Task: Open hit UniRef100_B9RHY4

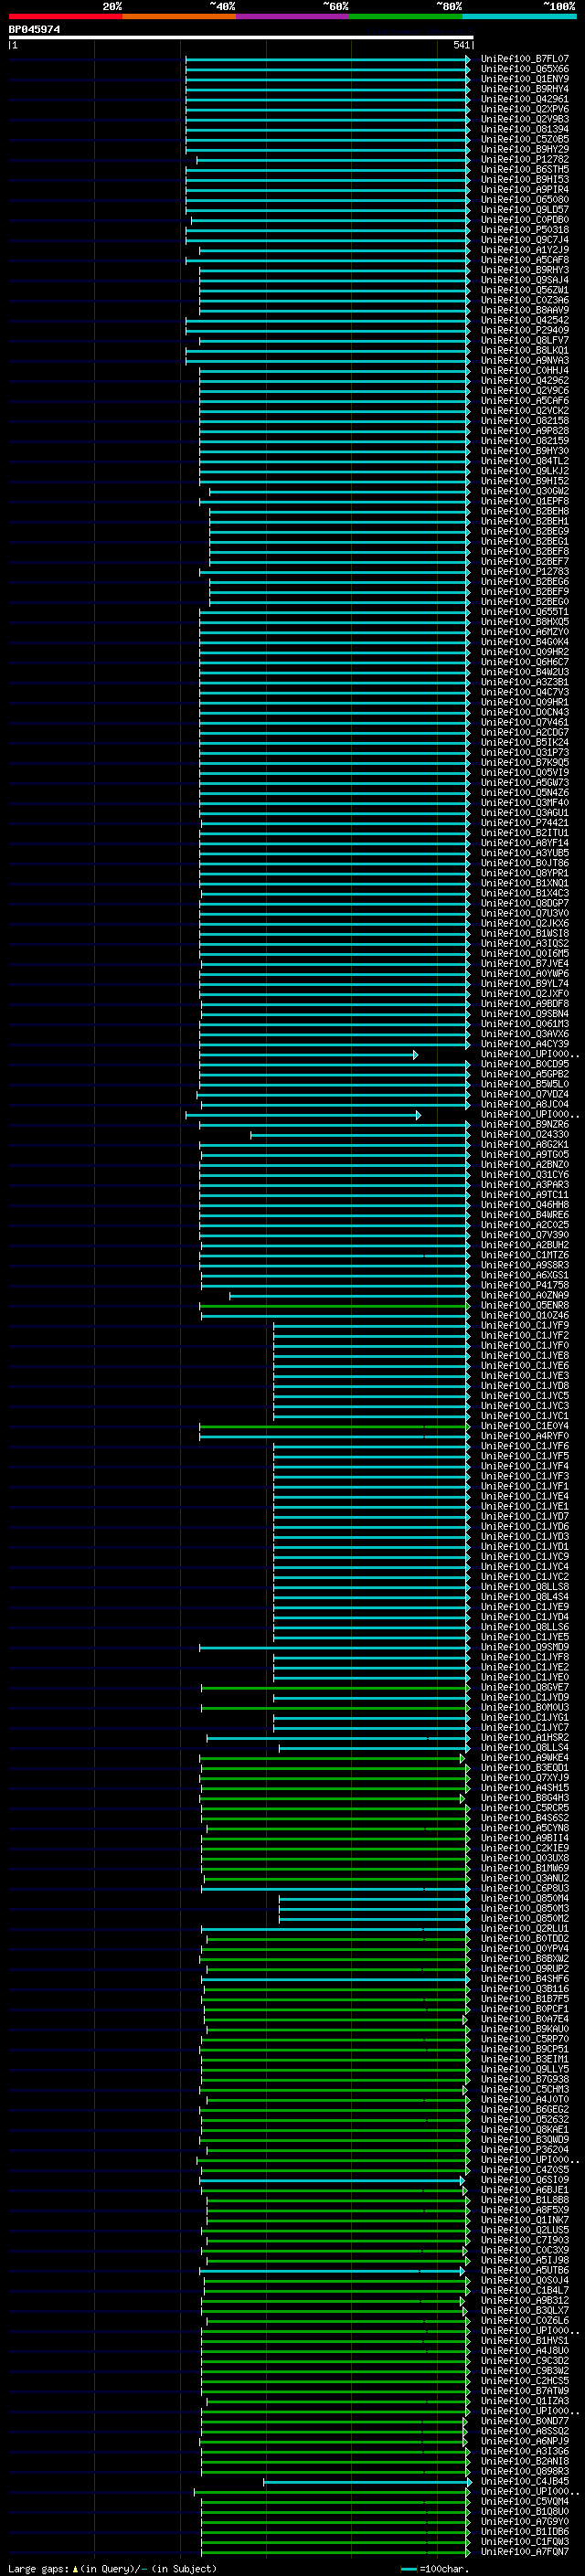Action: tap(524, 89)
